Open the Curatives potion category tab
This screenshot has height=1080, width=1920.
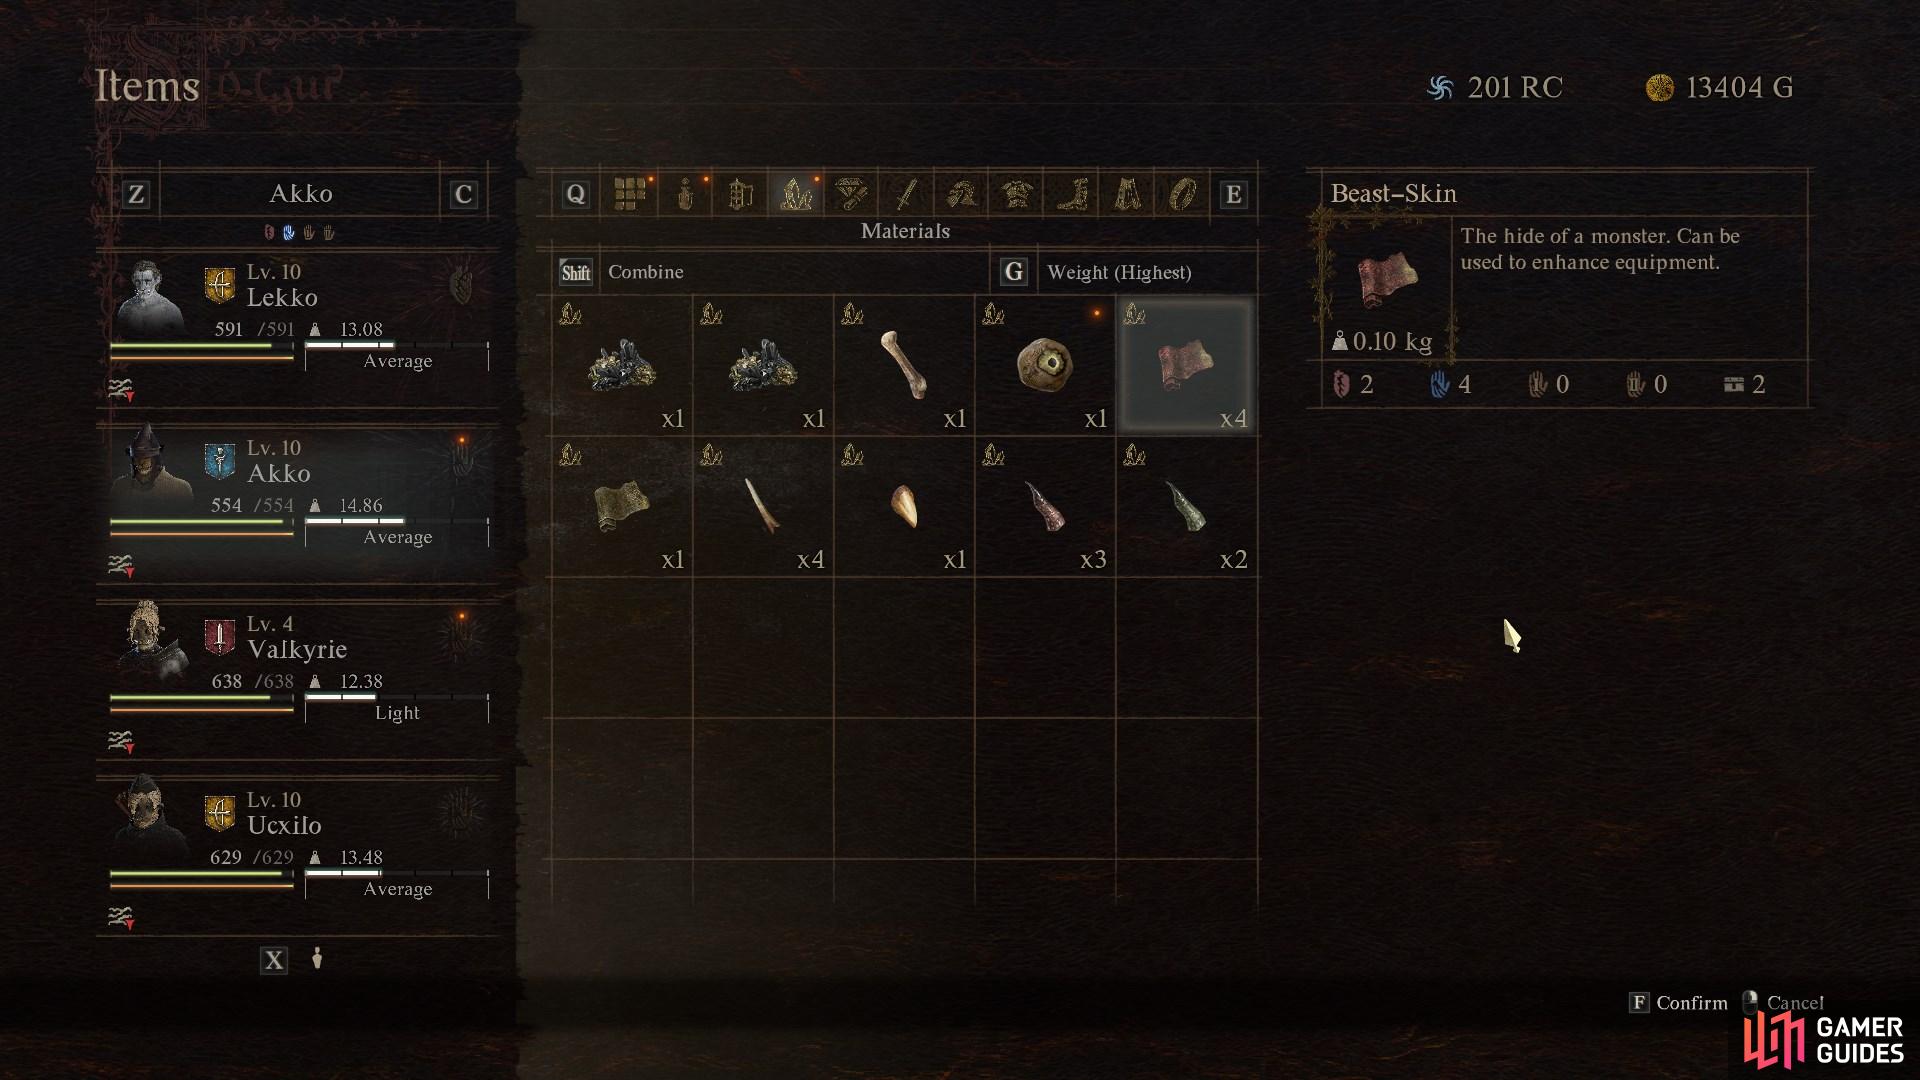coord(685,194)
